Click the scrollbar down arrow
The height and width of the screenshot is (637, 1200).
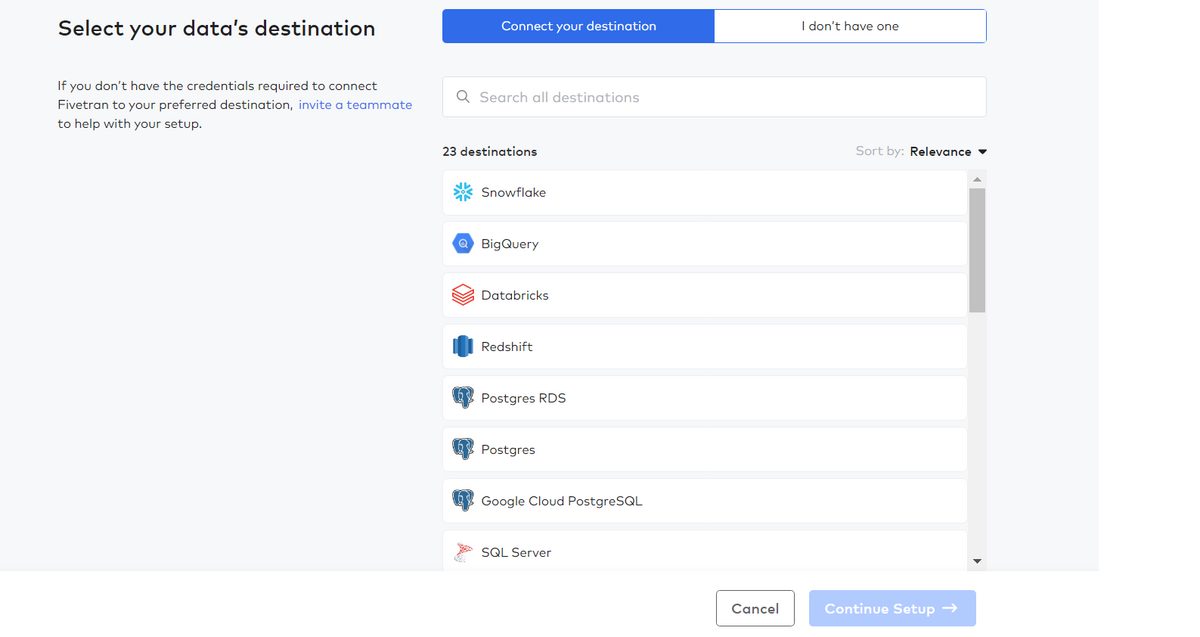click(977, 561)
